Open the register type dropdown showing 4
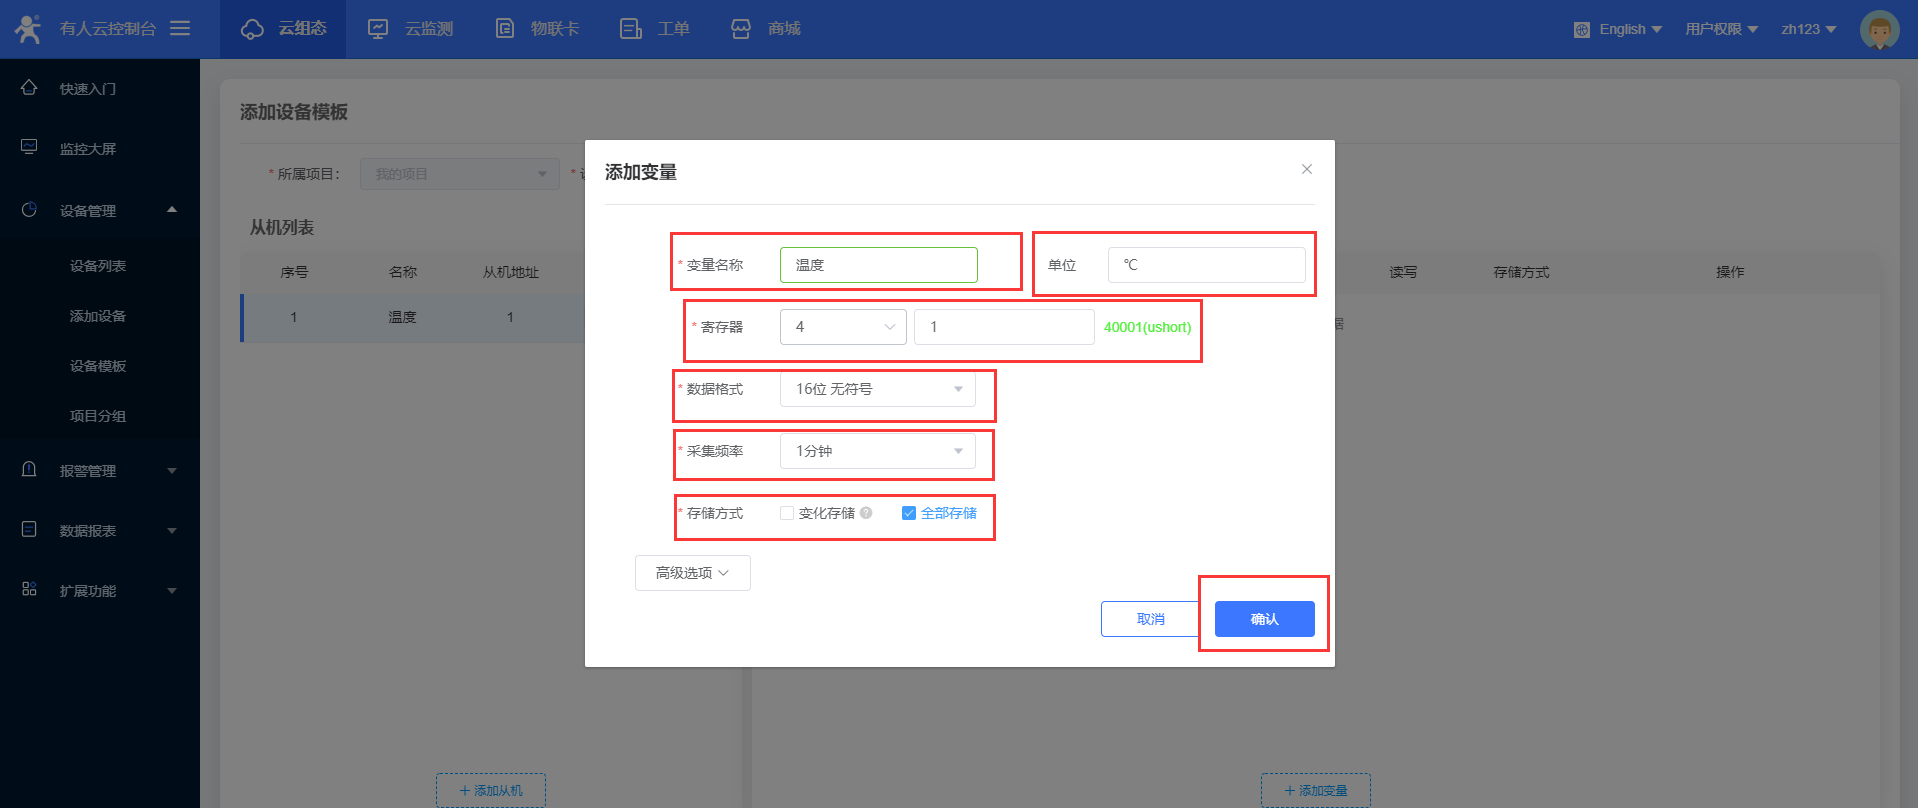 (842, 327)
